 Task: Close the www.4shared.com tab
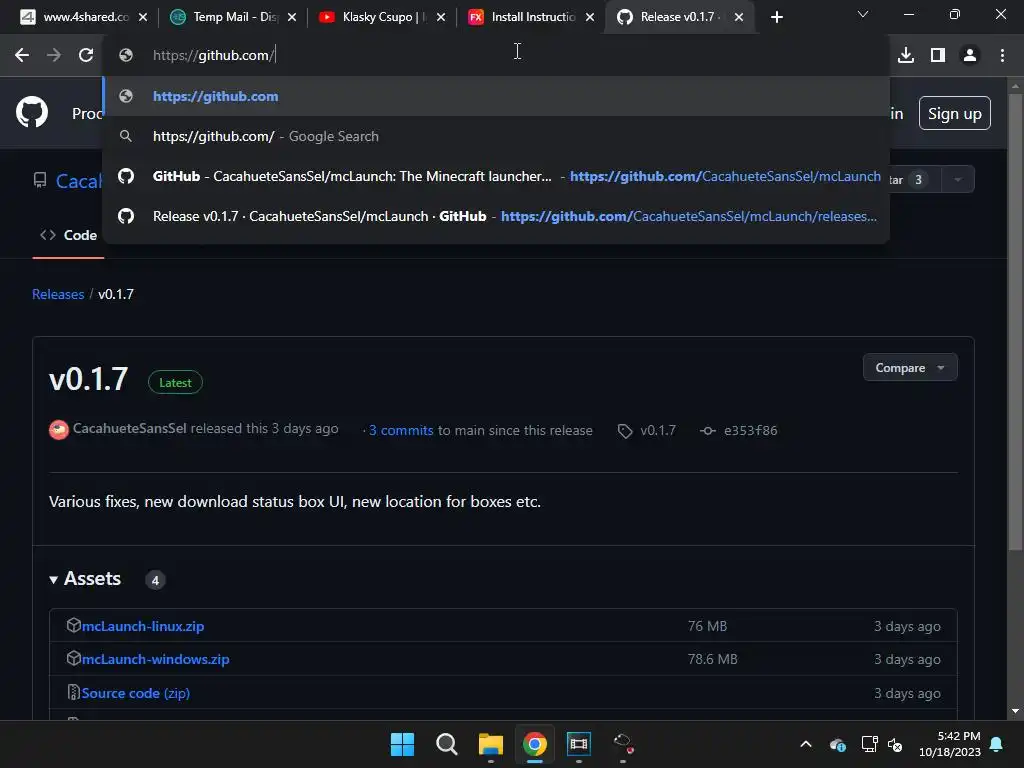143,17
